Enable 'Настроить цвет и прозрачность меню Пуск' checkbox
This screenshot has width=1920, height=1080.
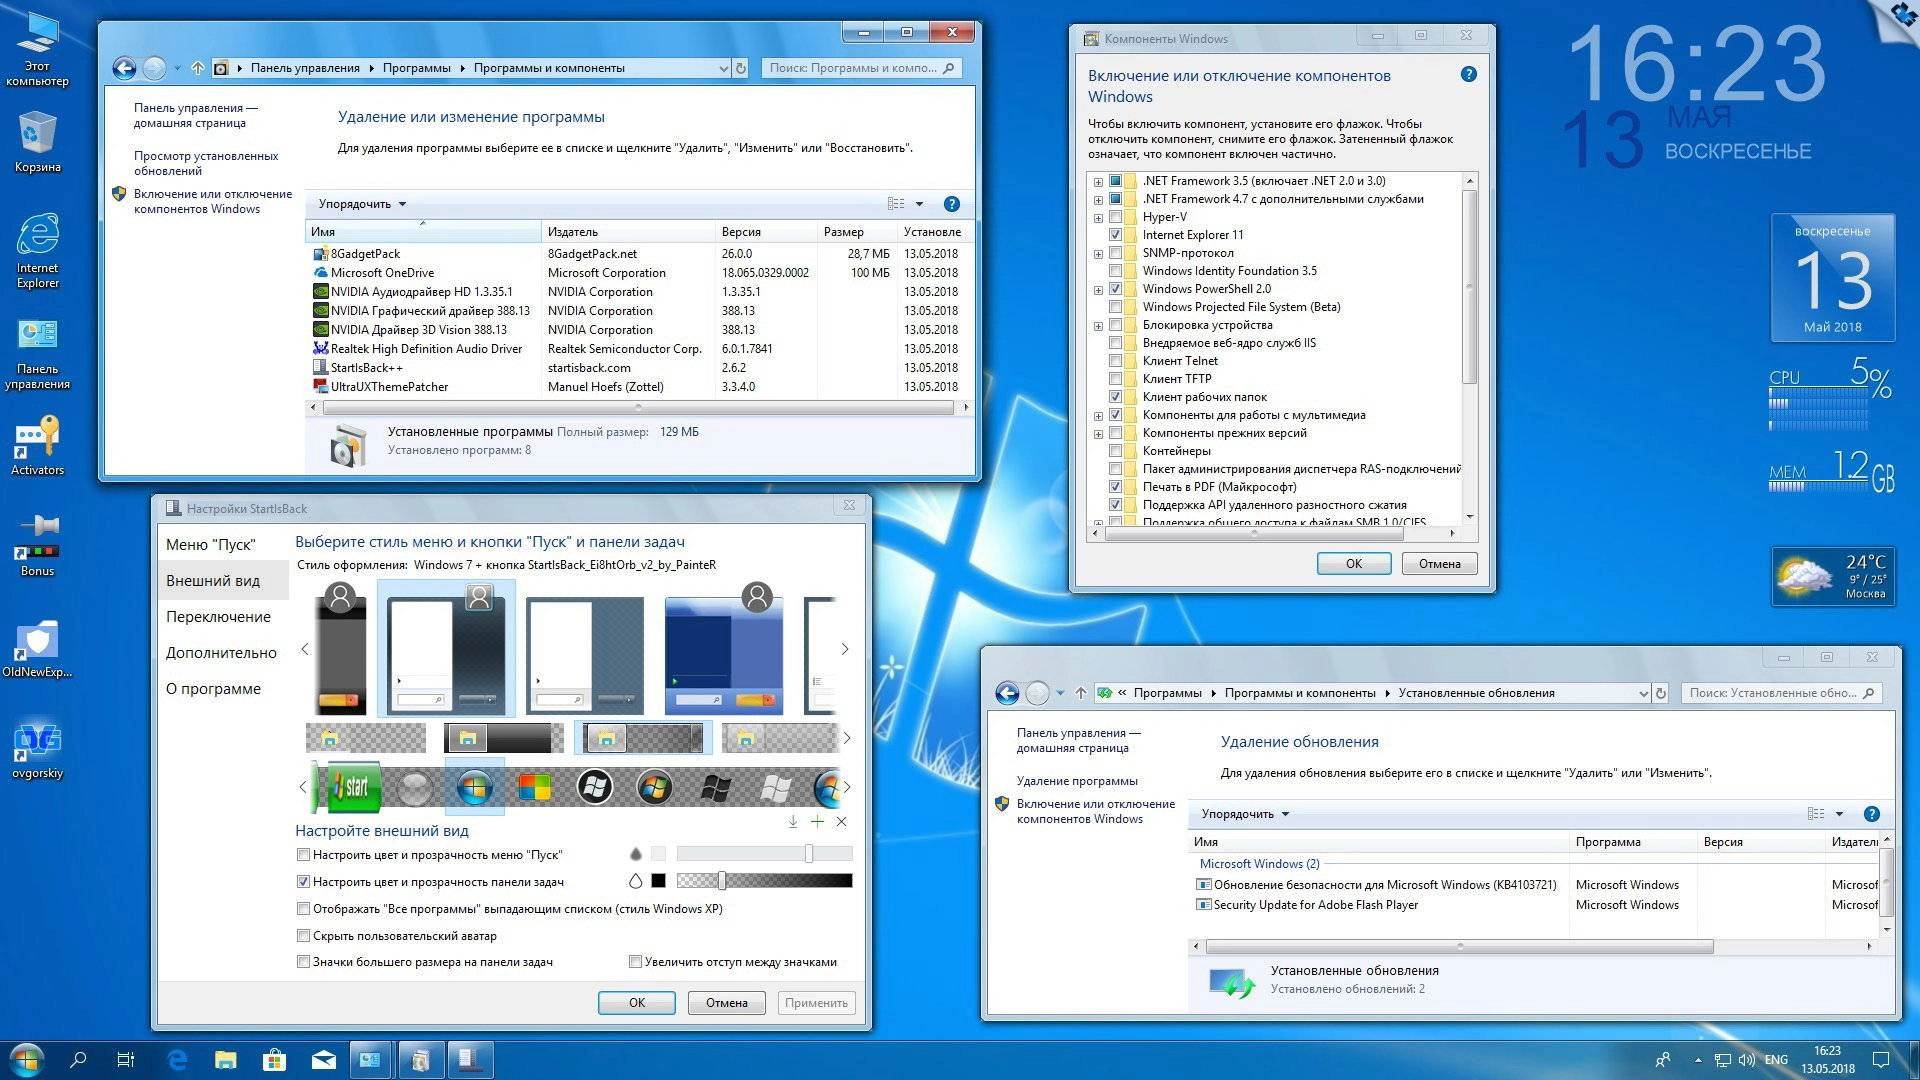point(303,855)
